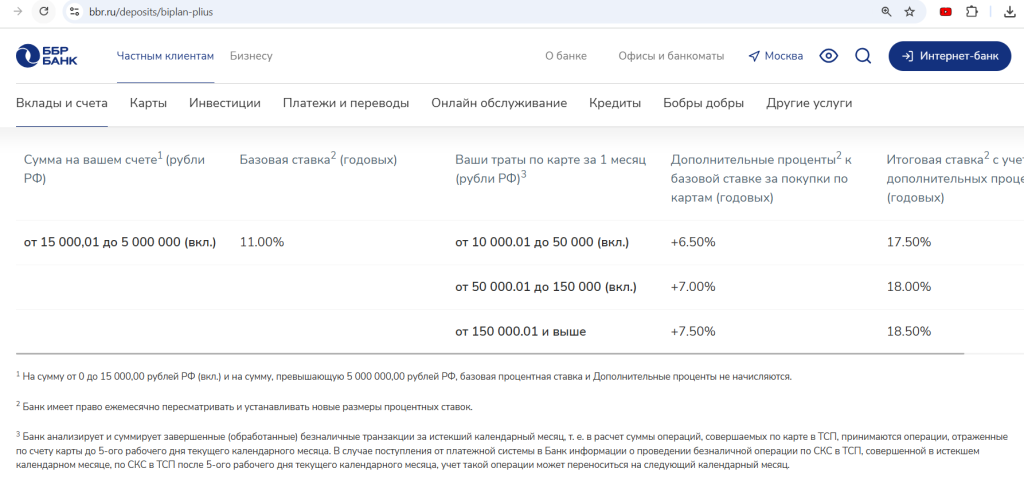
Task: Open Платежи и переводы menu
Action: (x=346, y=103)
